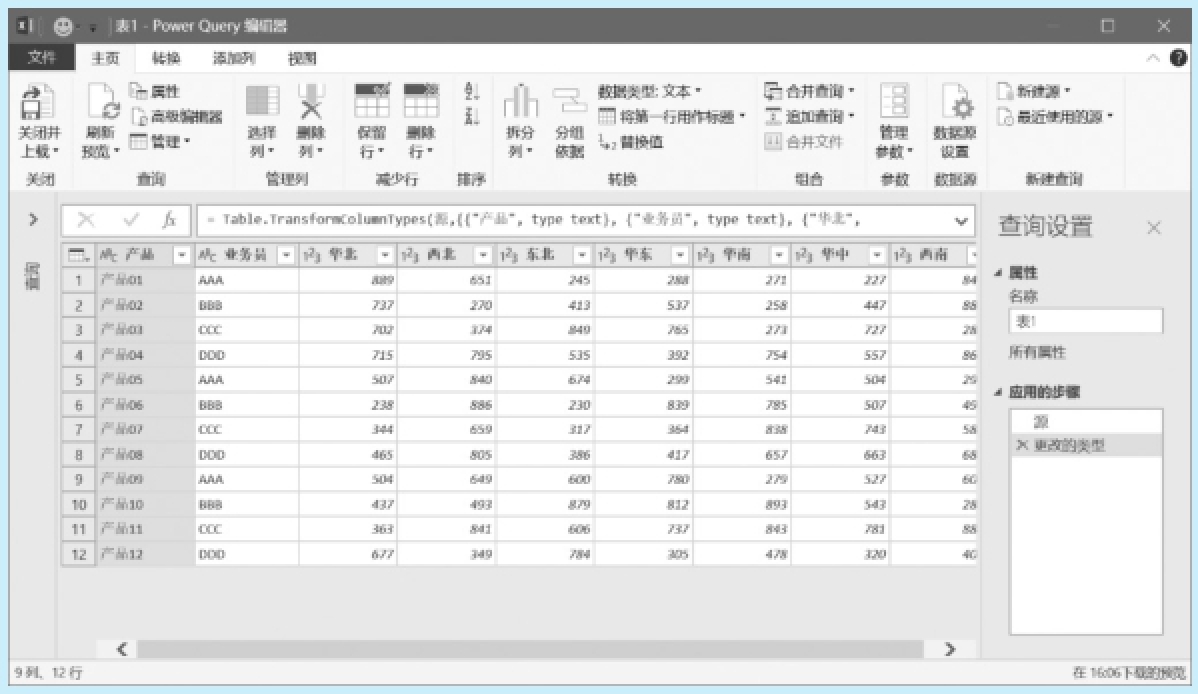Switch to the 添加列 ribbon tab
Image resolution: width=1198 pixels, height=694 pixels.
pos(233,58)
